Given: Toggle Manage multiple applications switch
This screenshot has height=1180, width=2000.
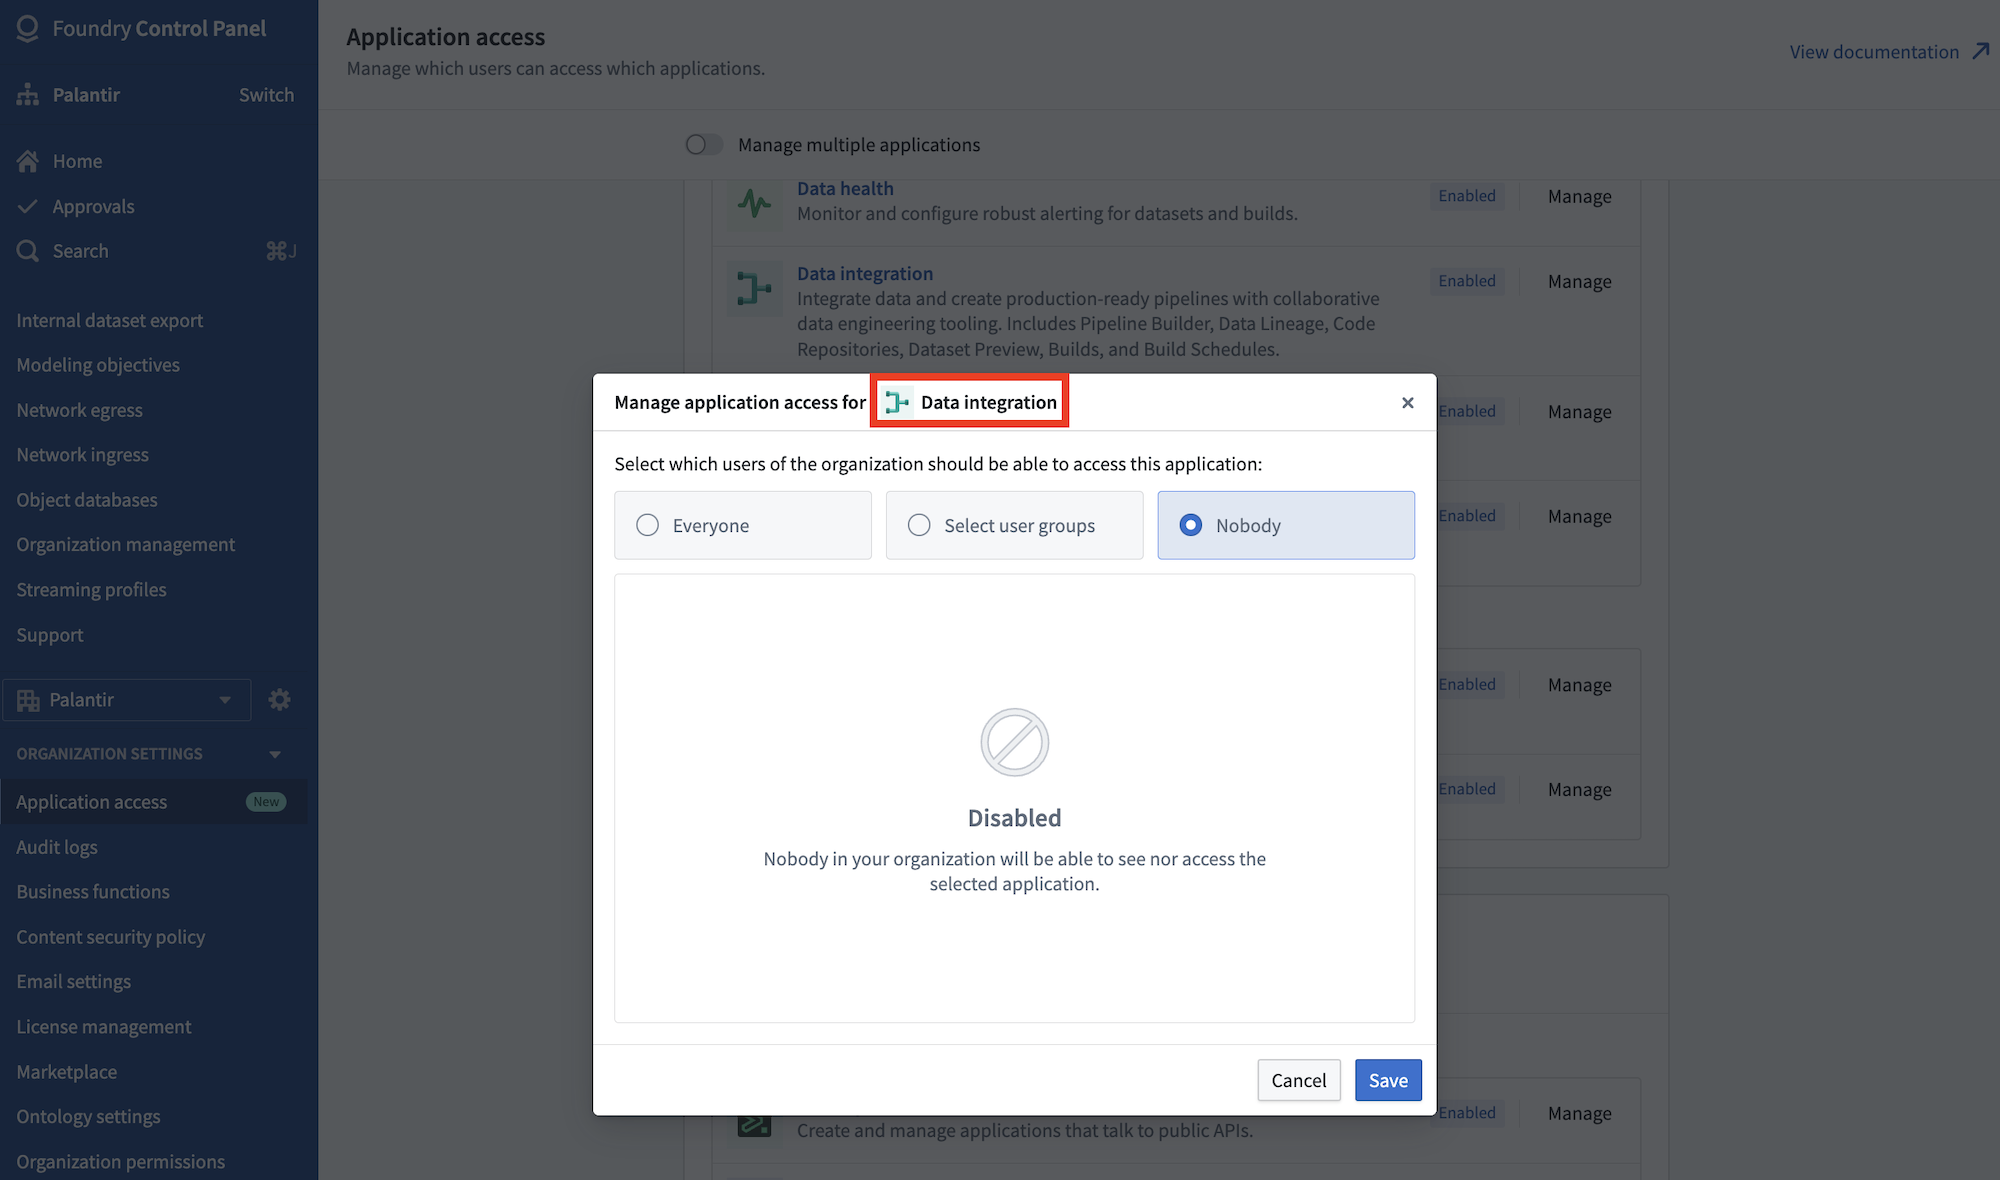Looking at the screenshot, I should coord(704,145).
